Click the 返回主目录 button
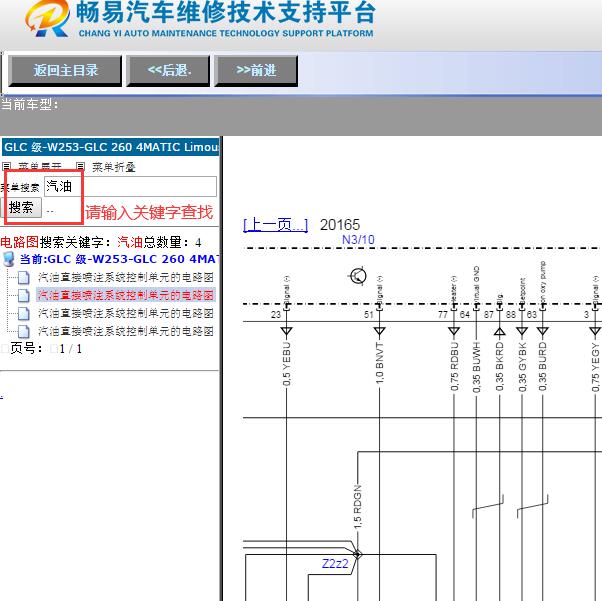This screenshot has height=601, width=602. click(x=65, y=71)
